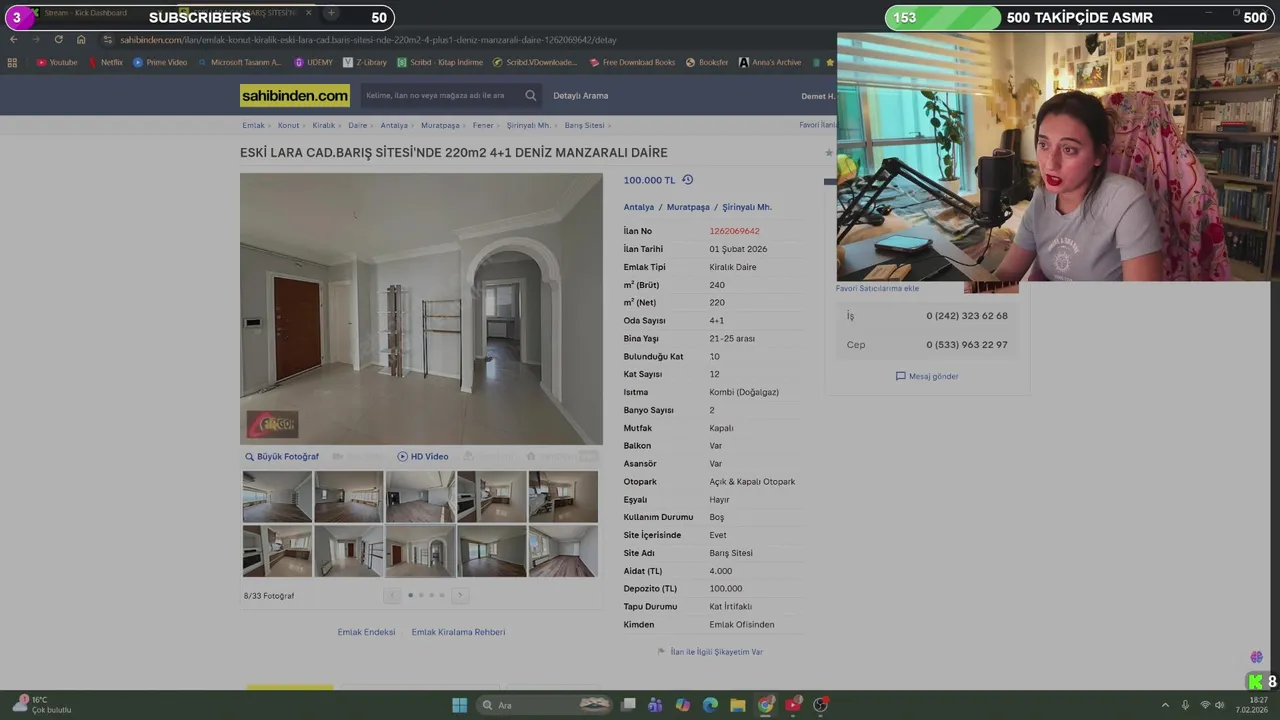Image resolution: width=1280 pixels, height=720 pixels.
Task: Open the Free Download Books bookmark
Action: 633,62
